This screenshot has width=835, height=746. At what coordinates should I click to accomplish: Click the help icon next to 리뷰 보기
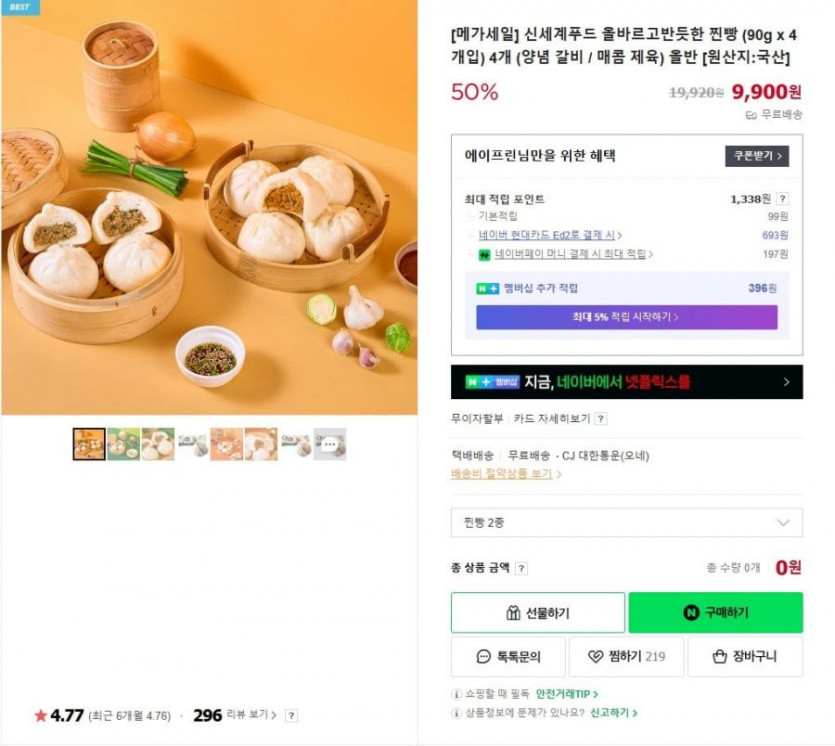pos(291,716)
